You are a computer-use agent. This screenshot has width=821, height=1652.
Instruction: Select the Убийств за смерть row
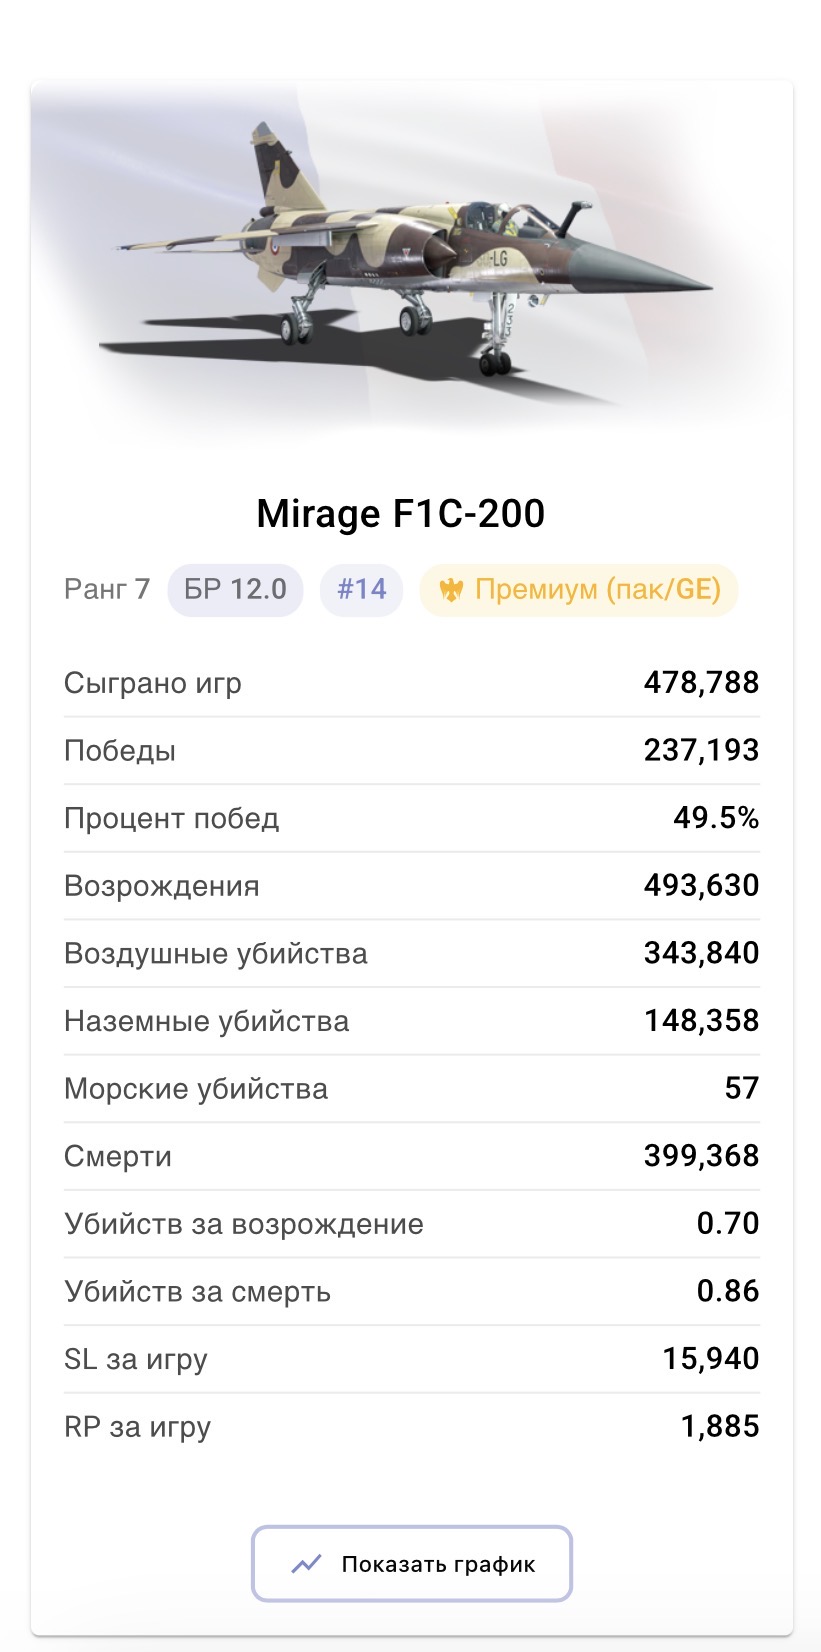[x=411, y=1291]
